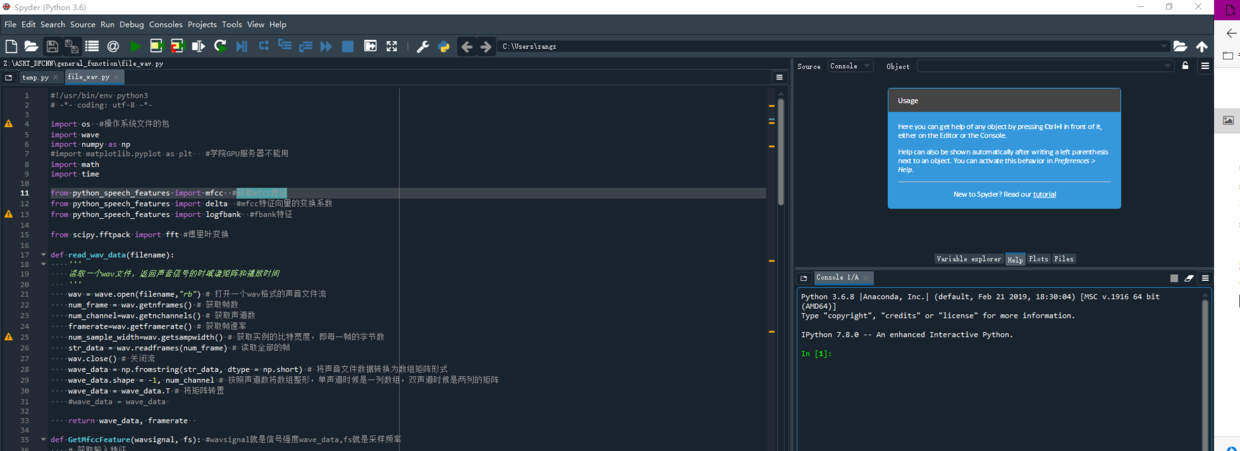Save all files toolbar icon
This screenshot has height=451, width=1240.
[72, 46]
